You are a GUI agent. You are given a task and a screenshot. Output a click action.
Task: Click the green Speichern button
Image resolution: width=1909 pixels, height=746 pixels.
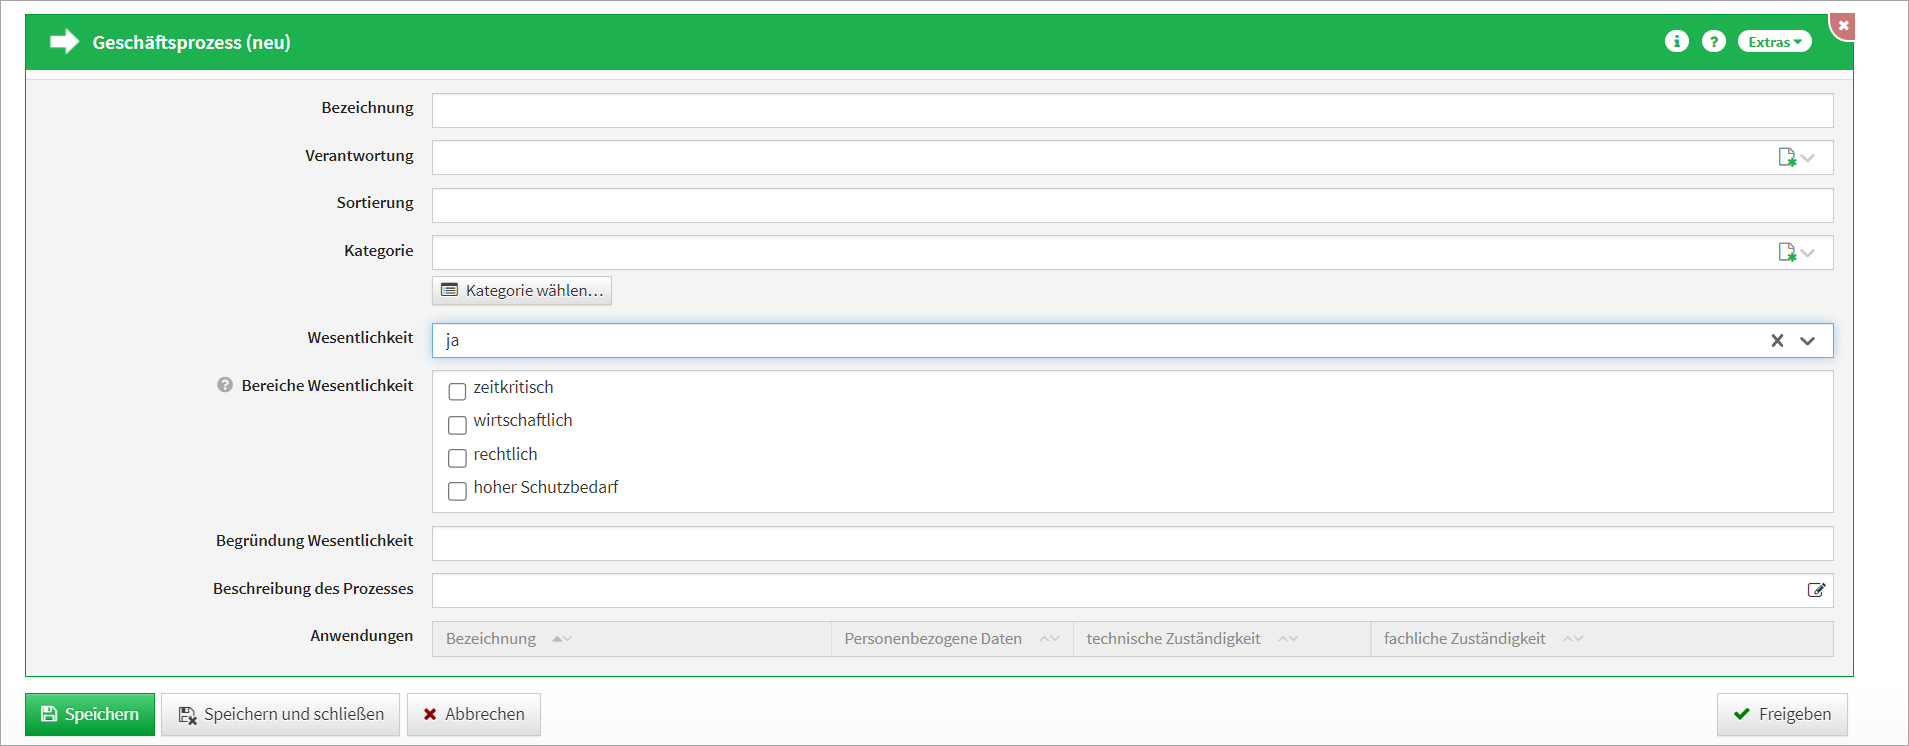click(x=90, y=714)
